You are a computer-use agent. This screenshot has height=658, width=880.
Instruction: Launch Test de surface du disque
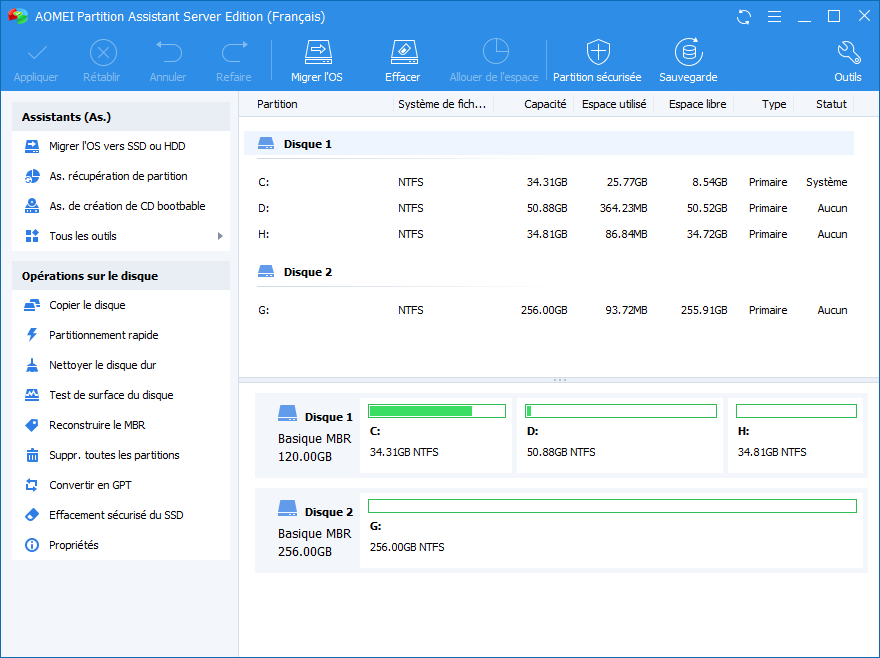(111, 395)
